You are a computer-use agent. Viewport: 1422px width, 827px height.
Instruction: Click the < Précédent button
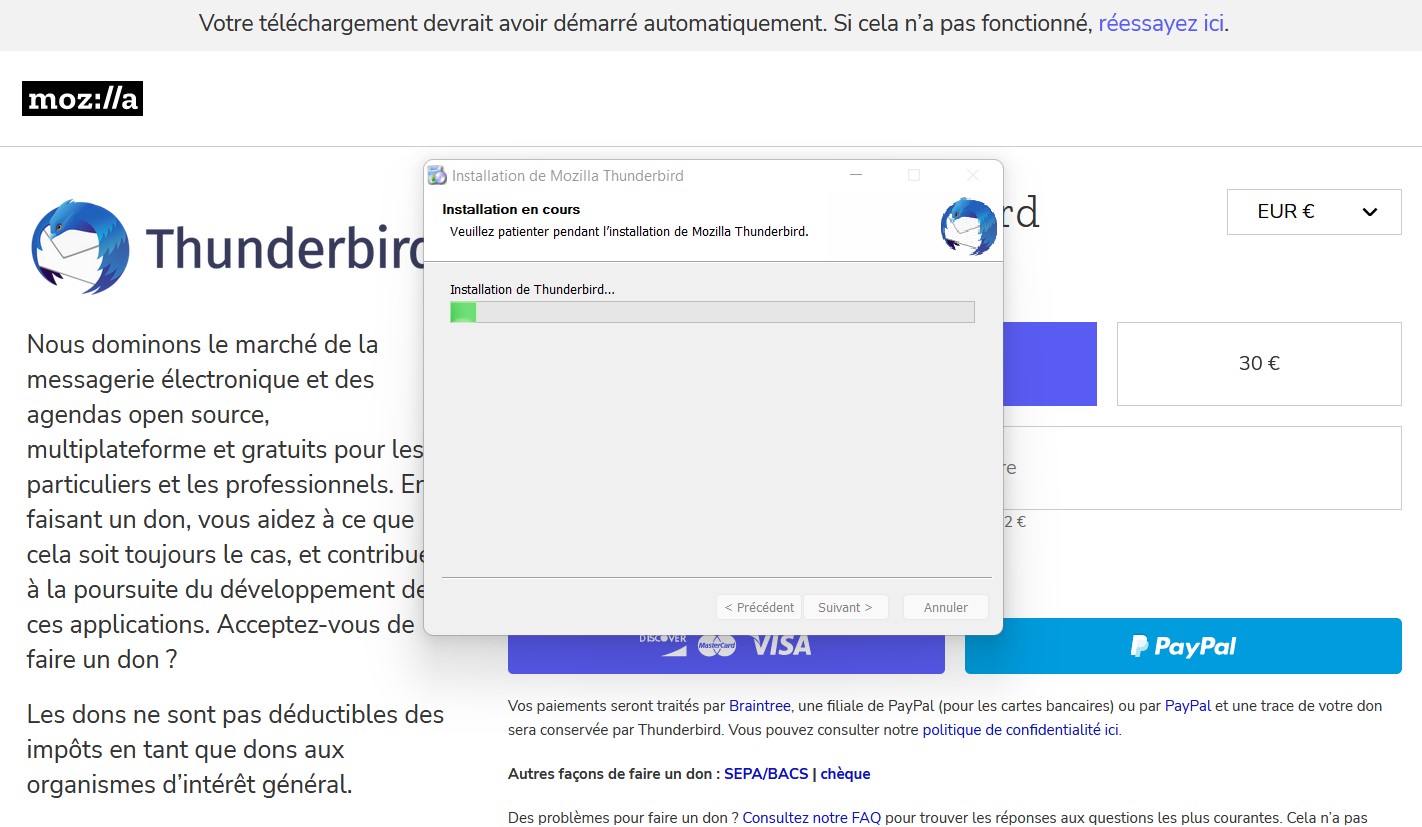[759, 607]
